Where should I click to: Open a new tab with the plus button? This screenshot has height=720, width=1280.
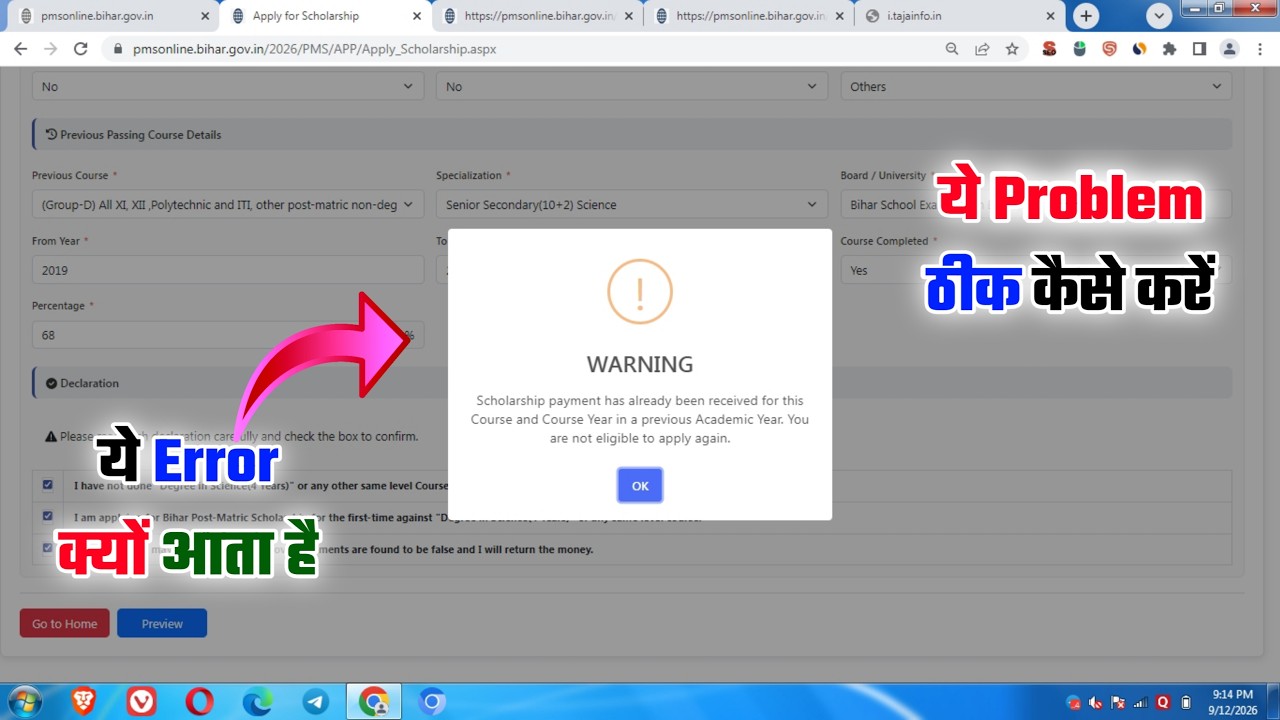click(x=1086, y=16)
